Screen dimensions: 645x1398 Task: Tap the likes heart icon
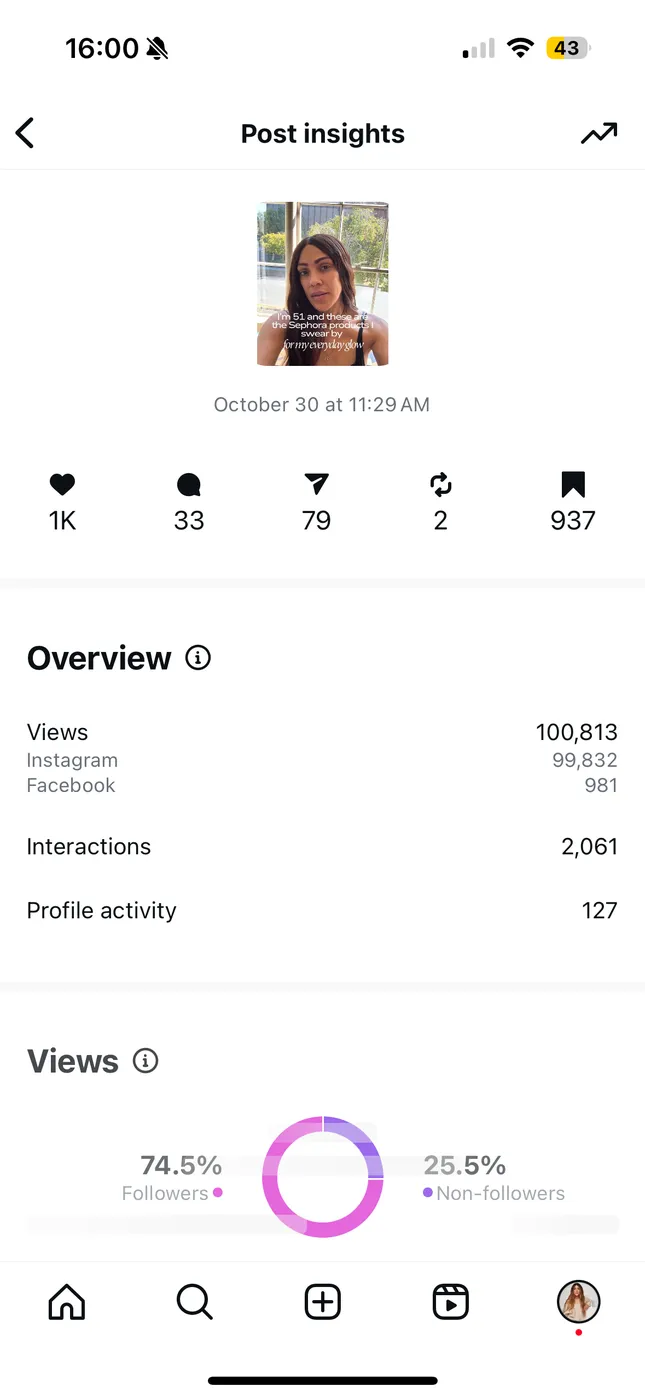tap(62, 485)
